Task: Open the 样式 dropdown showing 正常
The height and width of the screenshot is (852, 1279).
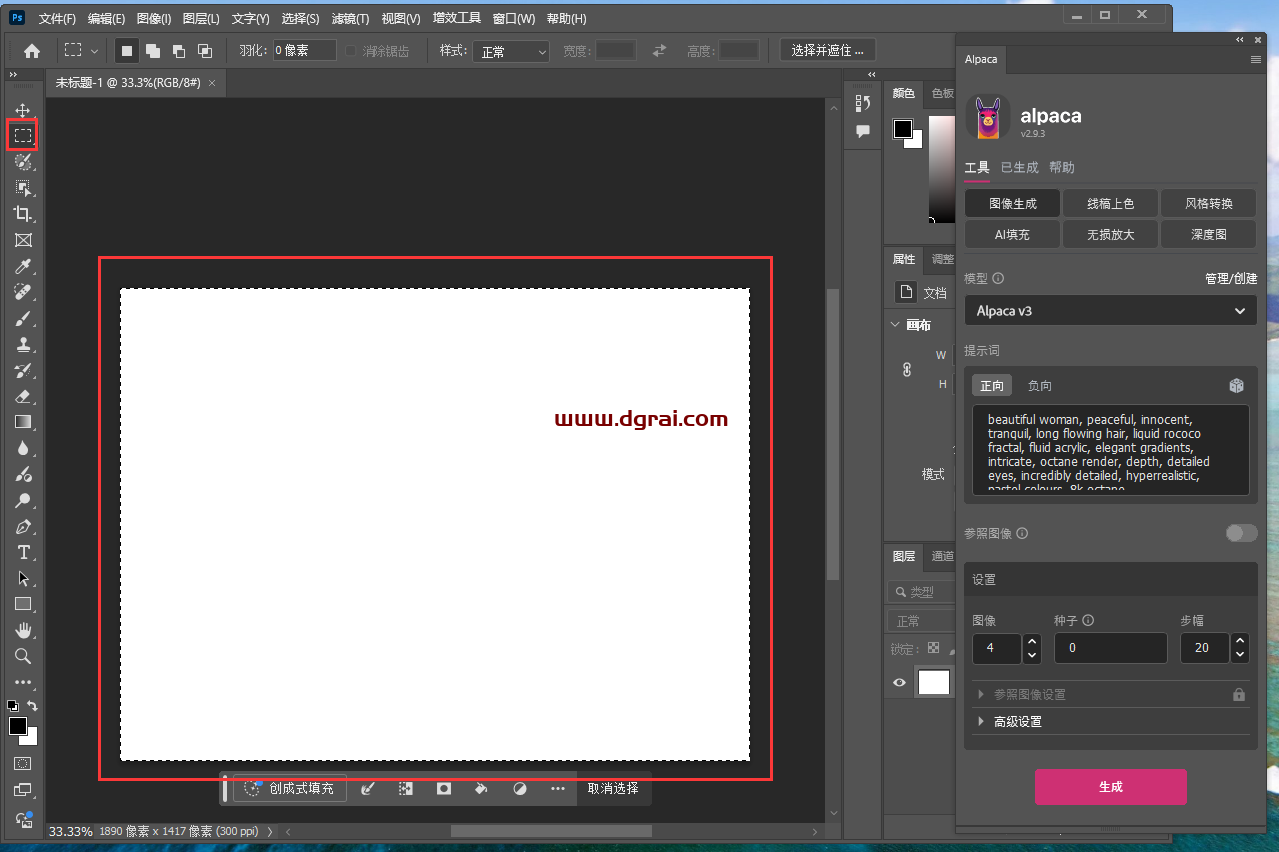Action: [x=513, y=51]
